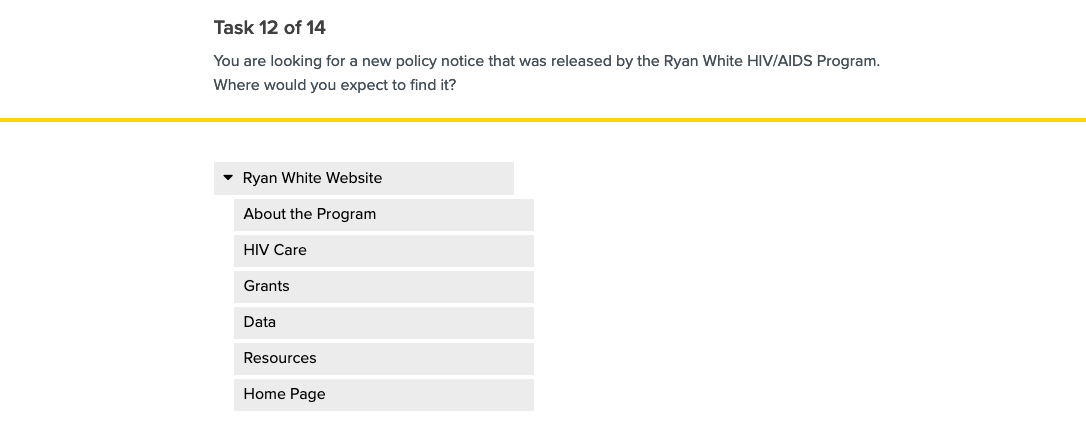This screenshot has width=1086, height=445.
Task: Choose the Data row in the menu tree
Action: pyautogui.click(x=383, y=322)
